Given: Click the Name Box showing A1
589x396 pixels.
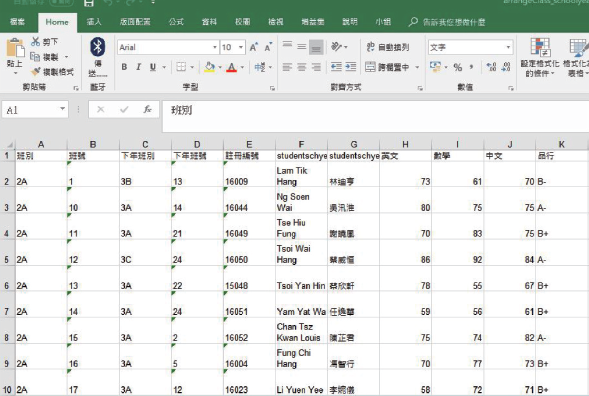Looking at the screenshot, I should point(31,110).
